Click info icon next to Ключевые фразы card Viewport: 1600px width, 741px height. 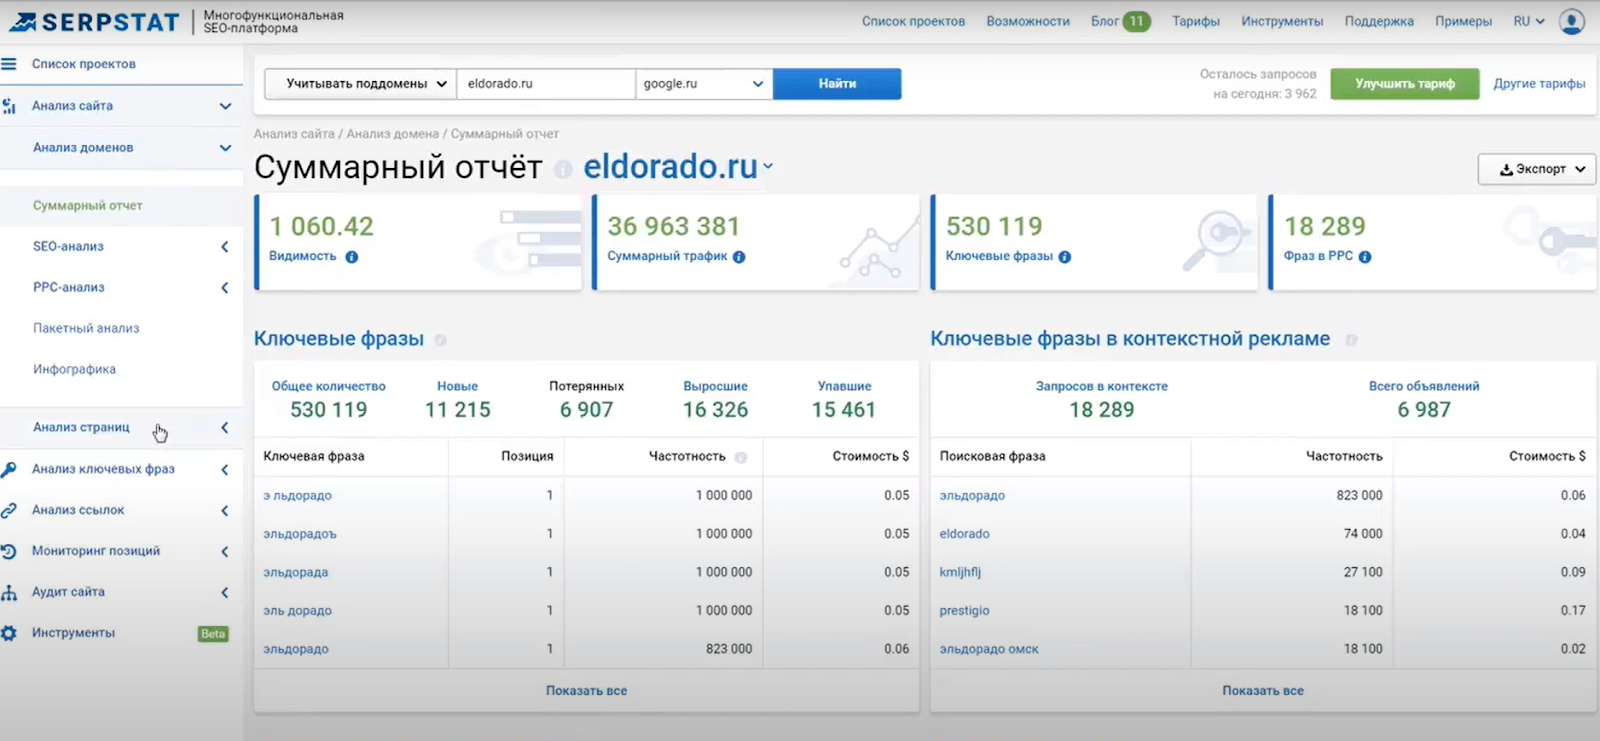(1065, 257)
